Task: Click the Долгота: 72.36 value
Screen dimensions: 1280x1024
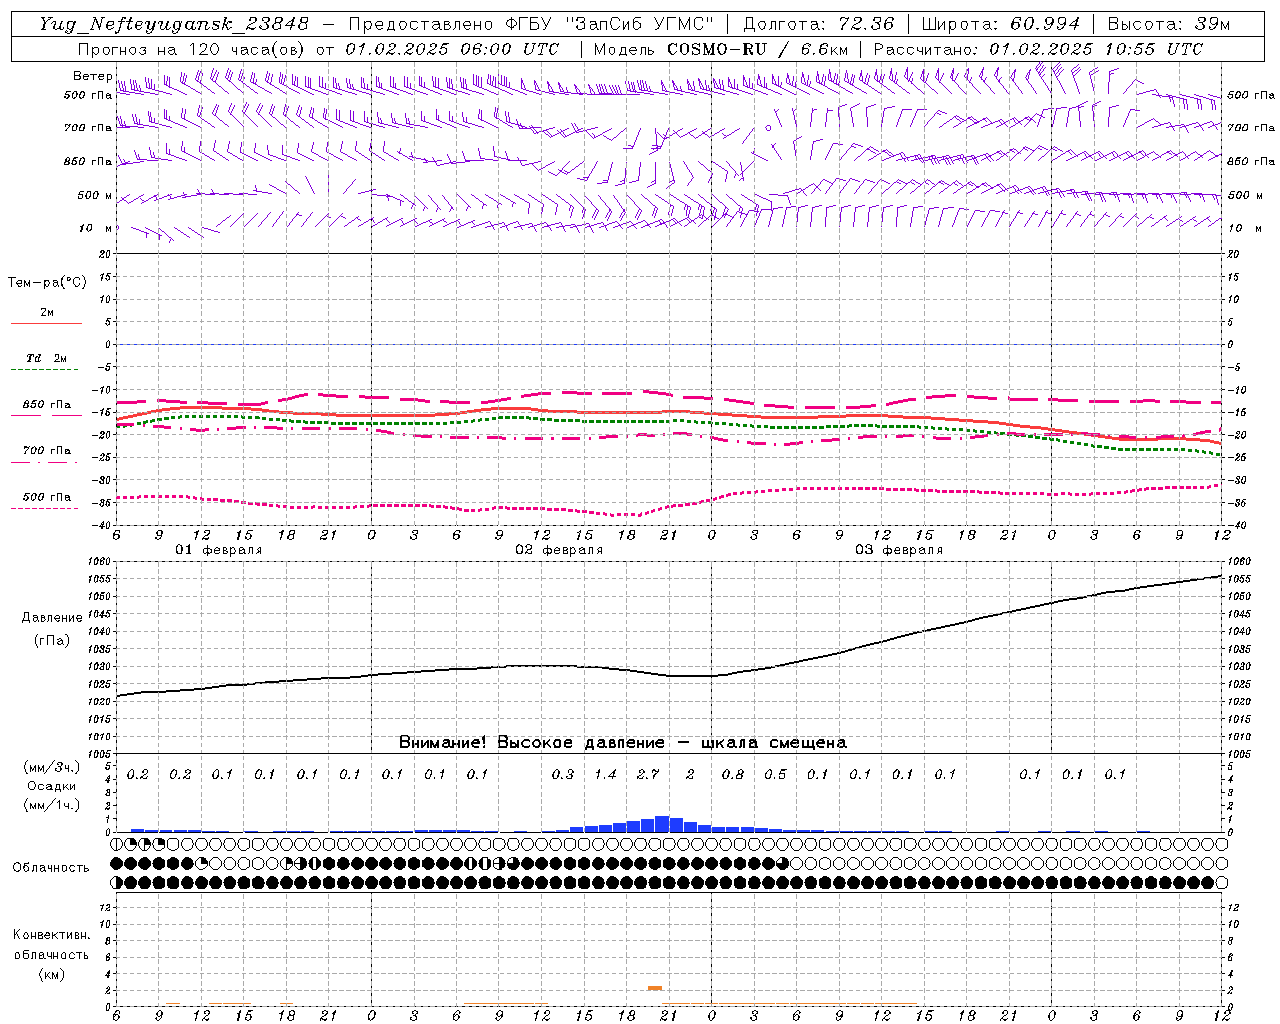Action: click(x=818, y=24)
